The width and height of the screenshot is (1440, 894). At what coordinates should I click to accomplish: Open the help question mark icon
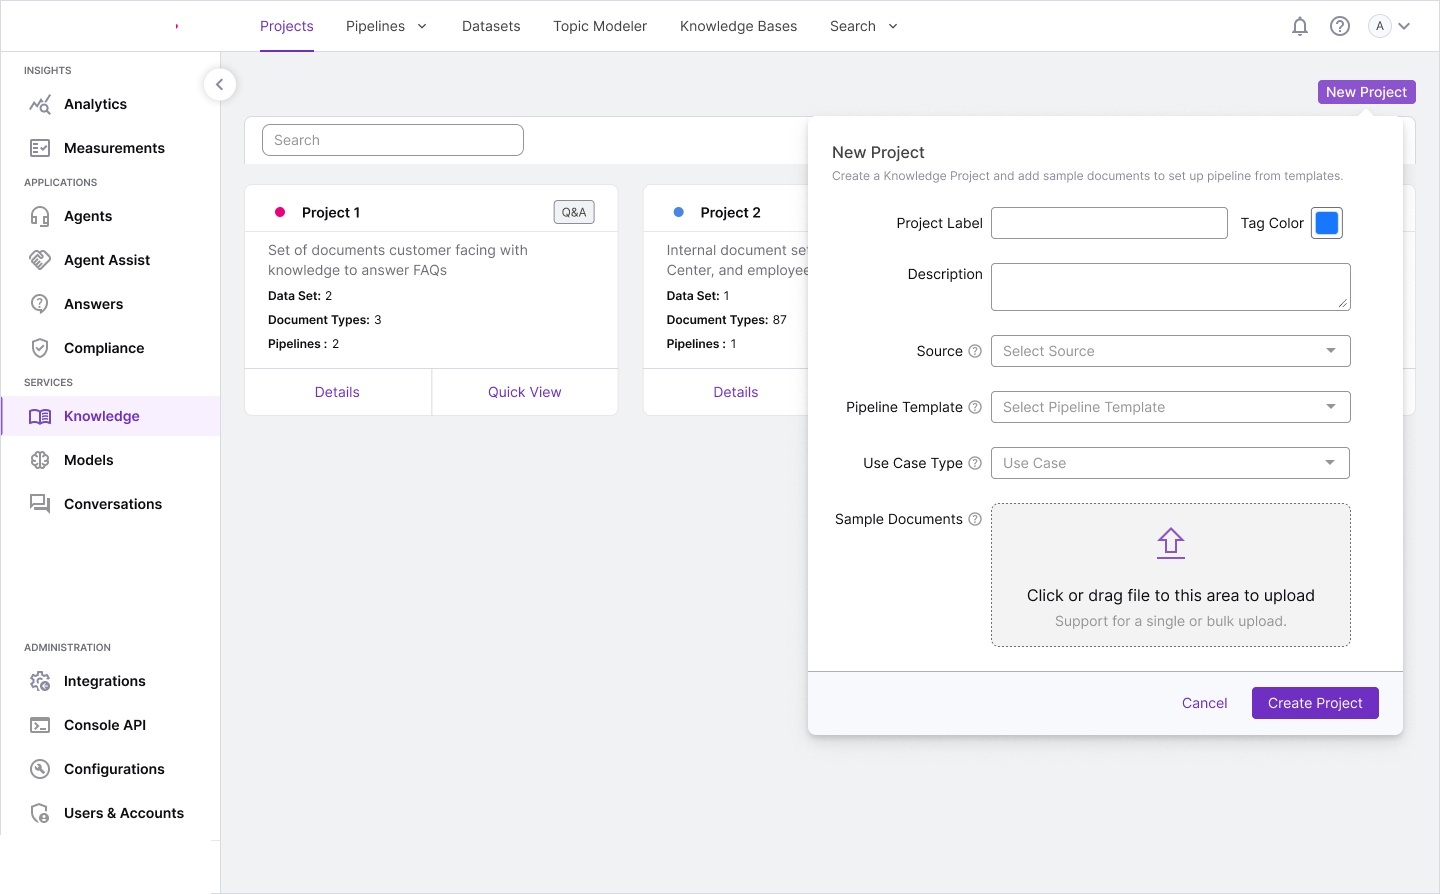[1340, 27]
